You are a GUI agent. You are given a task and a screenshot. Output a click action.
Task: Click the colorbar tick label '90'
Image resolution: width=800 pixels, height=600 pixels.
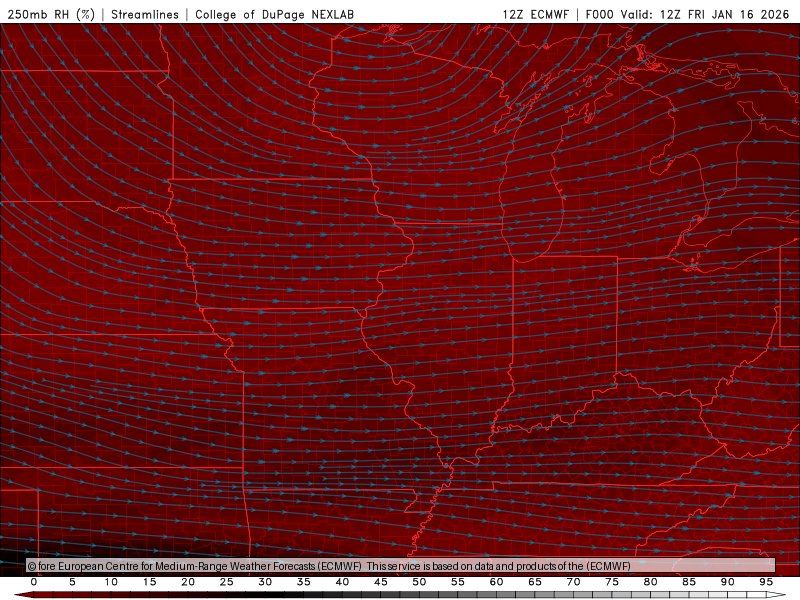tap(727, 582)
